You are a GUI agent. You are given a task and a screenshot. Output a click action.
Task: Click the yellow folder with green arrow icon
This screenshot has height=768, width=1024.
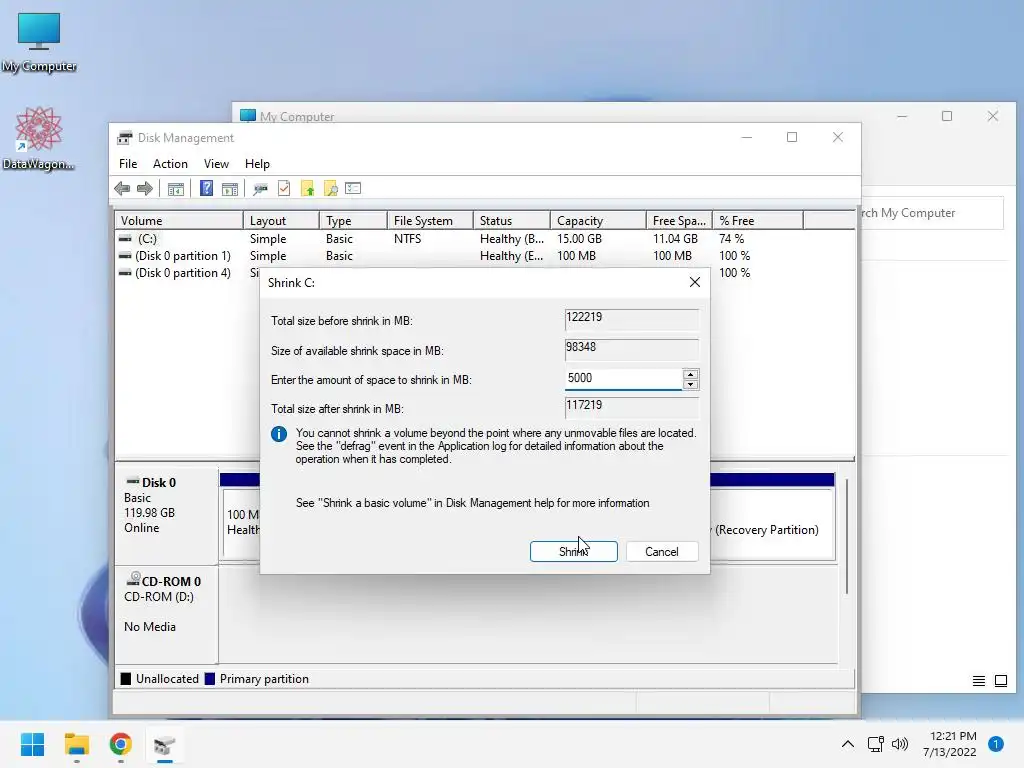click(308, 189)
